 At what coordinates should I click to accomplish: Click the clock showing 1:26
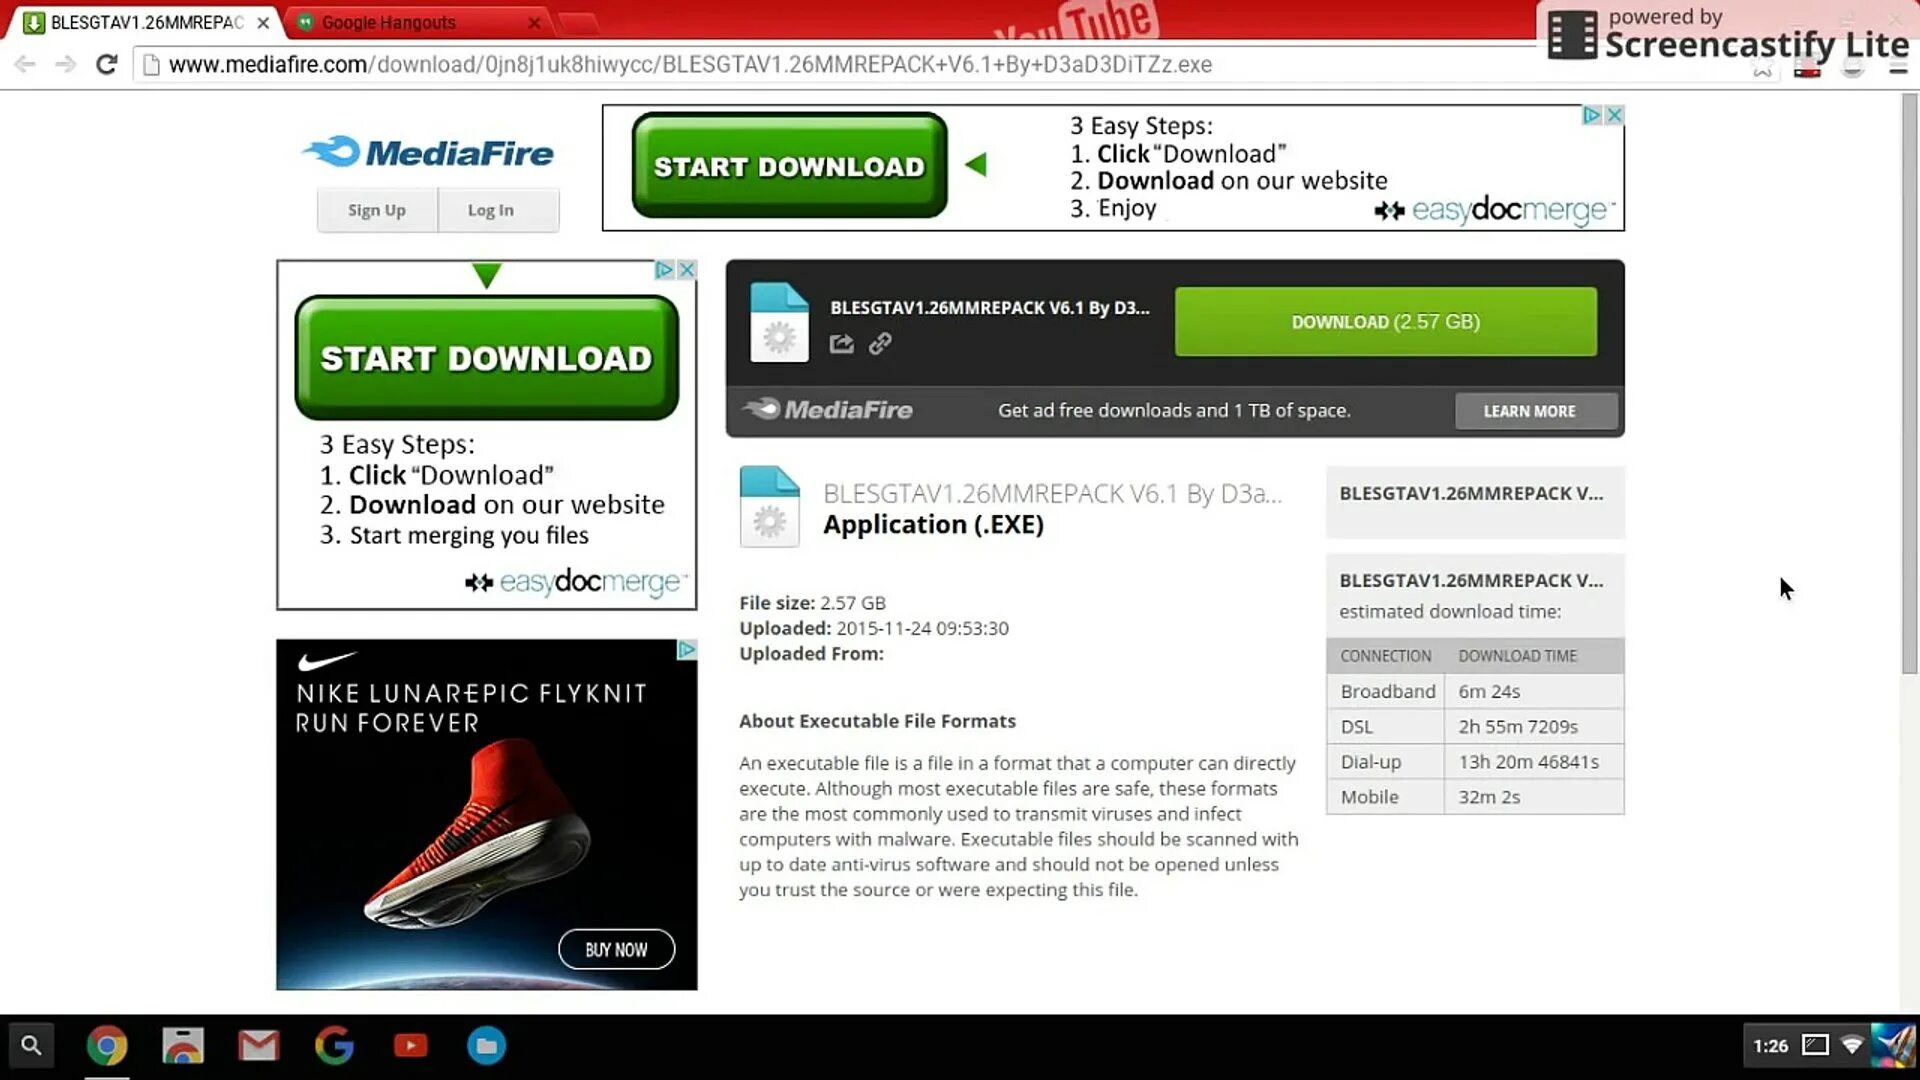pyautogui.click(x=1770, y=1046)
